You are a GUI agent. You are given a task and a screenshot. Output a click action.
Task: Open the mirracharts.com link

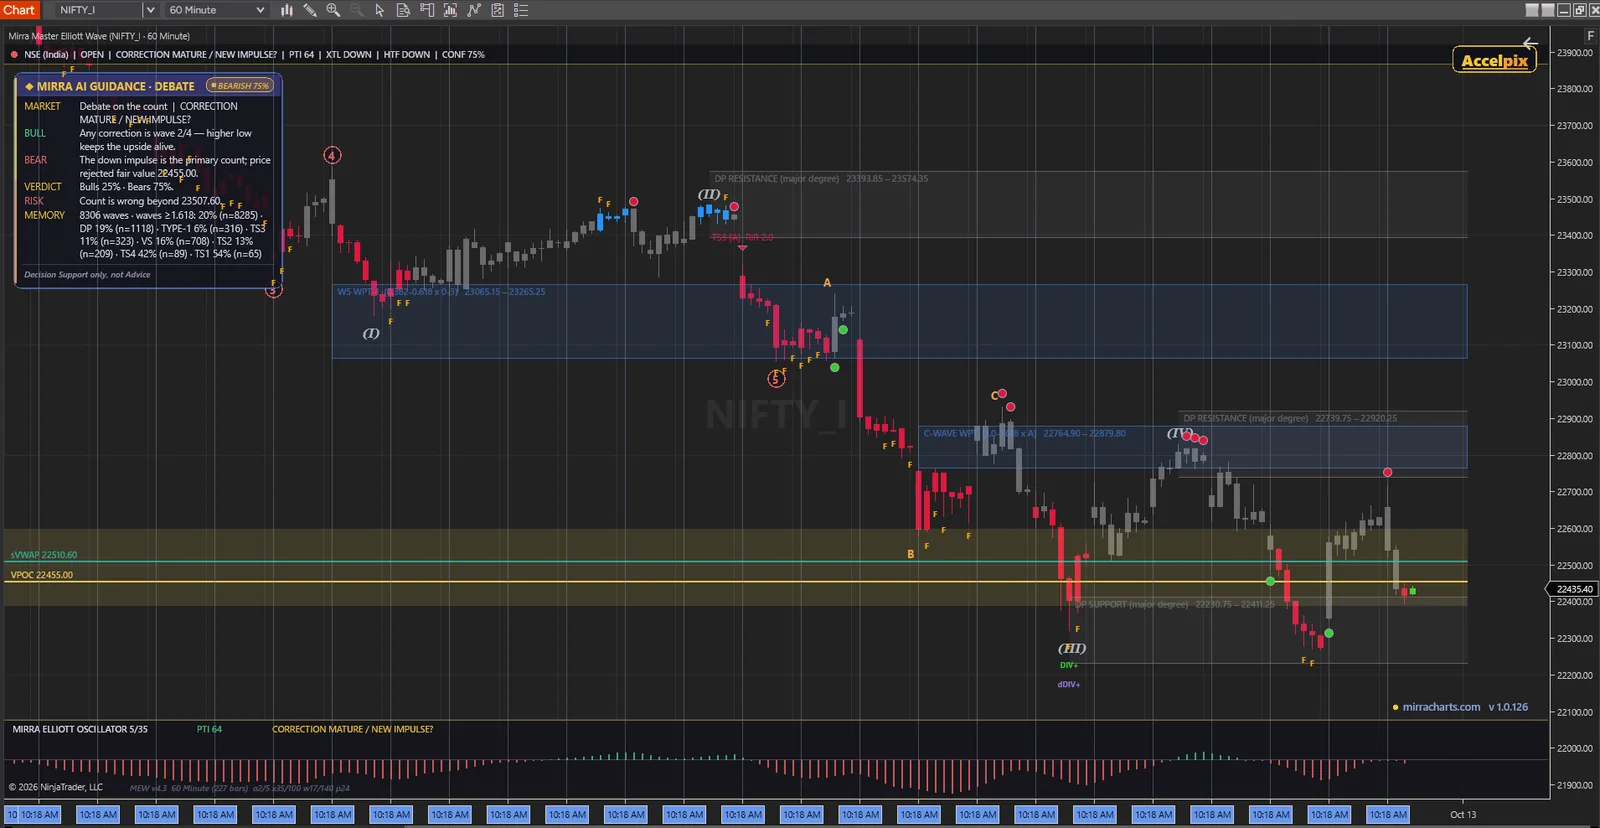coord(1441,707)
